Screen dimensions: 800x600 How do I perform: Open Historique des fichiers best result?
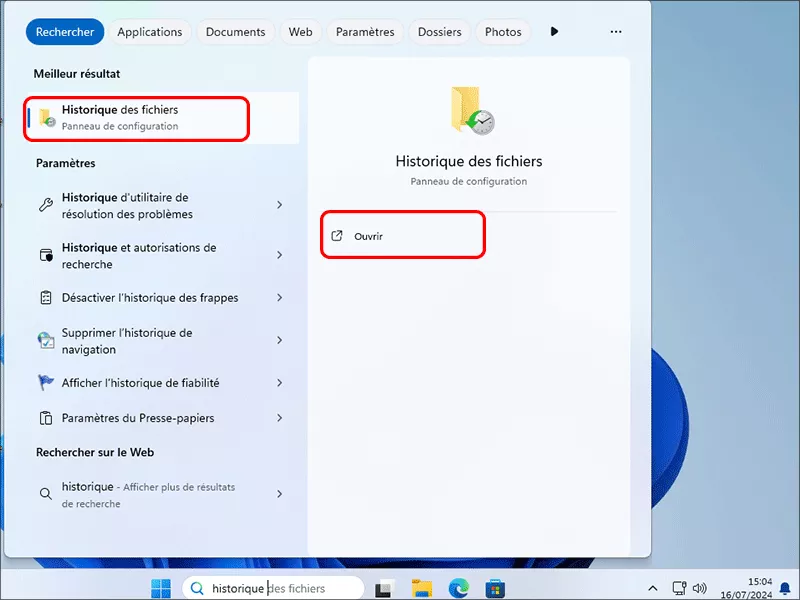[135, 117]
